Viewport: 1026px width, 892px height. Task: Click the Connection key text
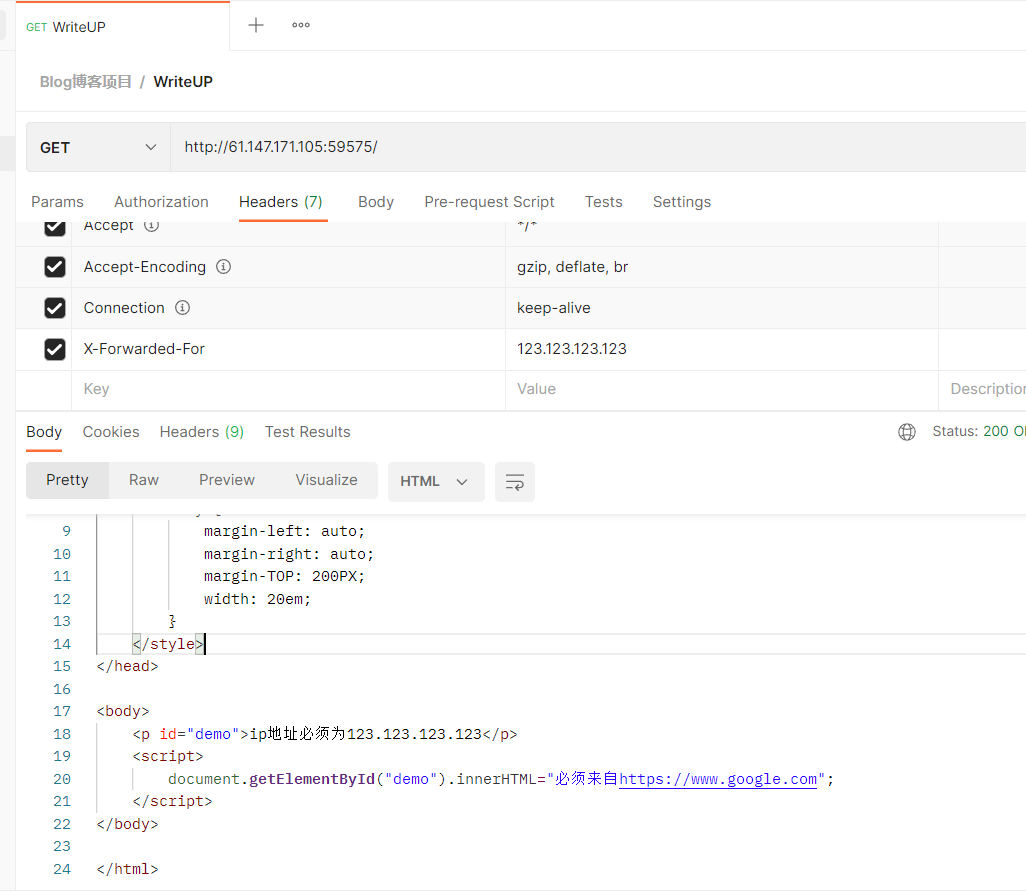(124, 308)
